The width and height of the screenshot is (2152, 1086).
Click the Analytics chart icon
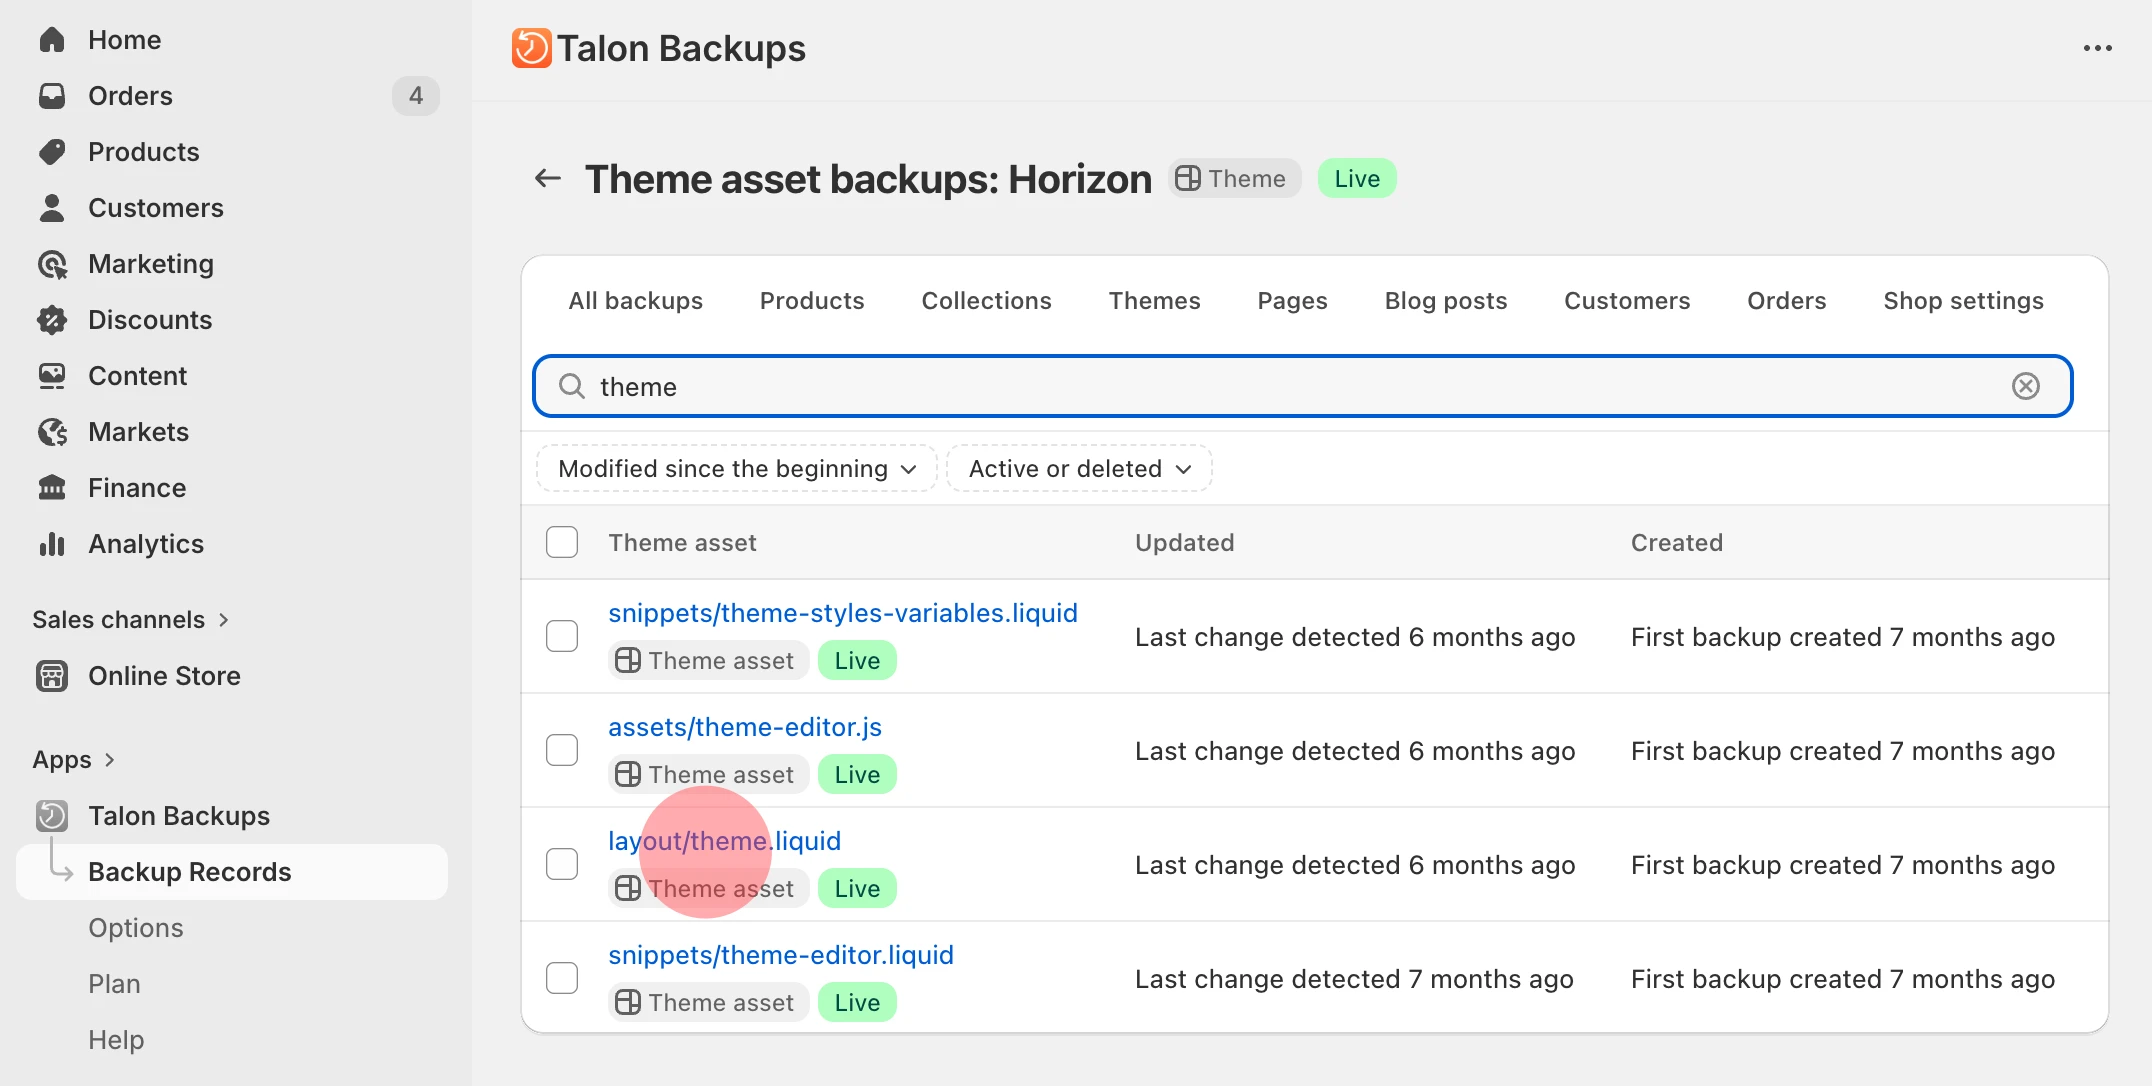tap(52, 543)
